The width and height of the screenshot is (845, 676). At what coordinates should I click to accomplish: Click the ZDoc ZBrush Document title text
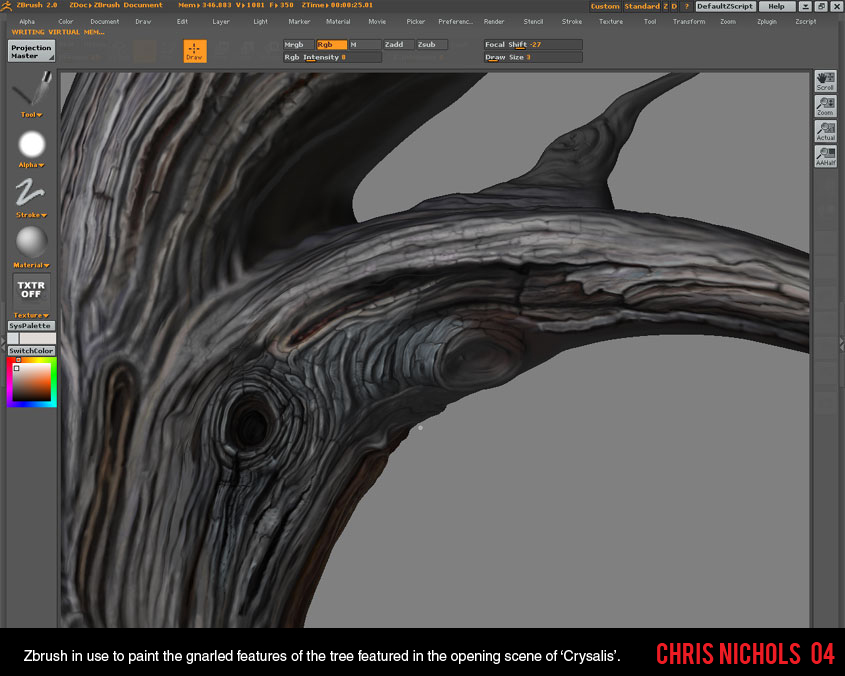coord(116,5)
